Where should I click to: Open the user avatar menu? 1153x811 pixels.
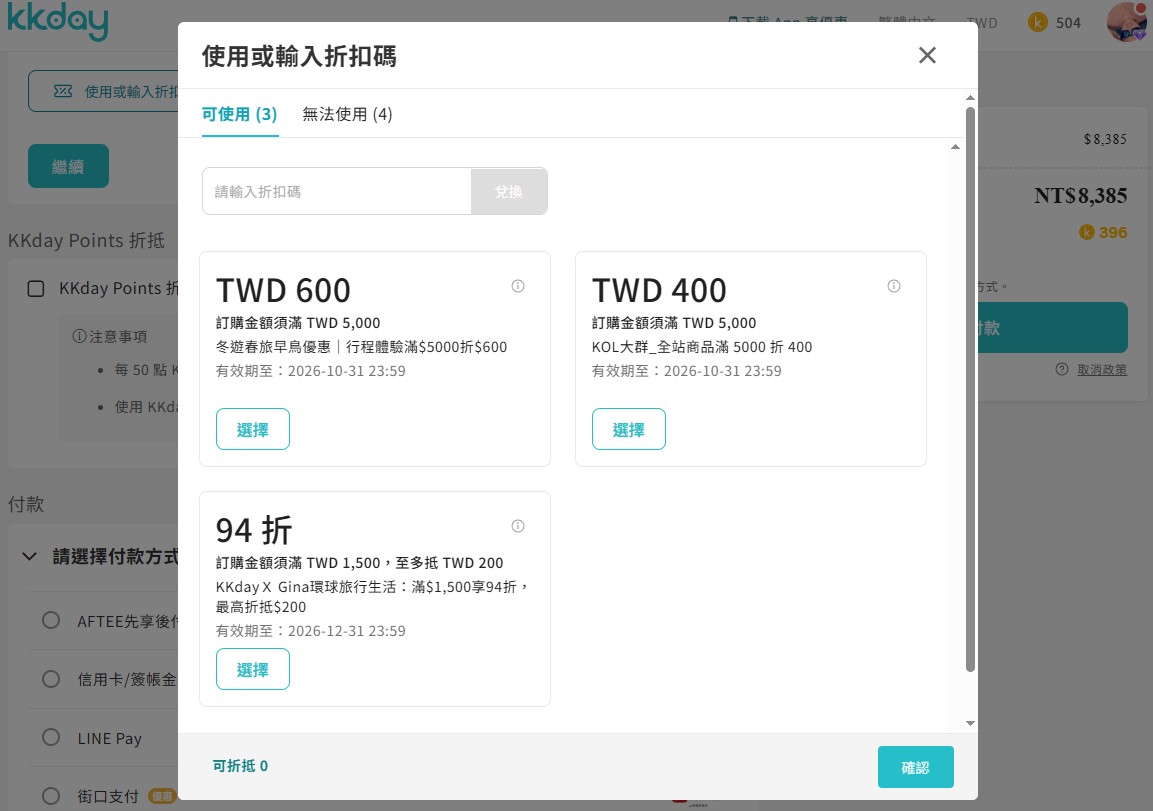(1127, 22)
